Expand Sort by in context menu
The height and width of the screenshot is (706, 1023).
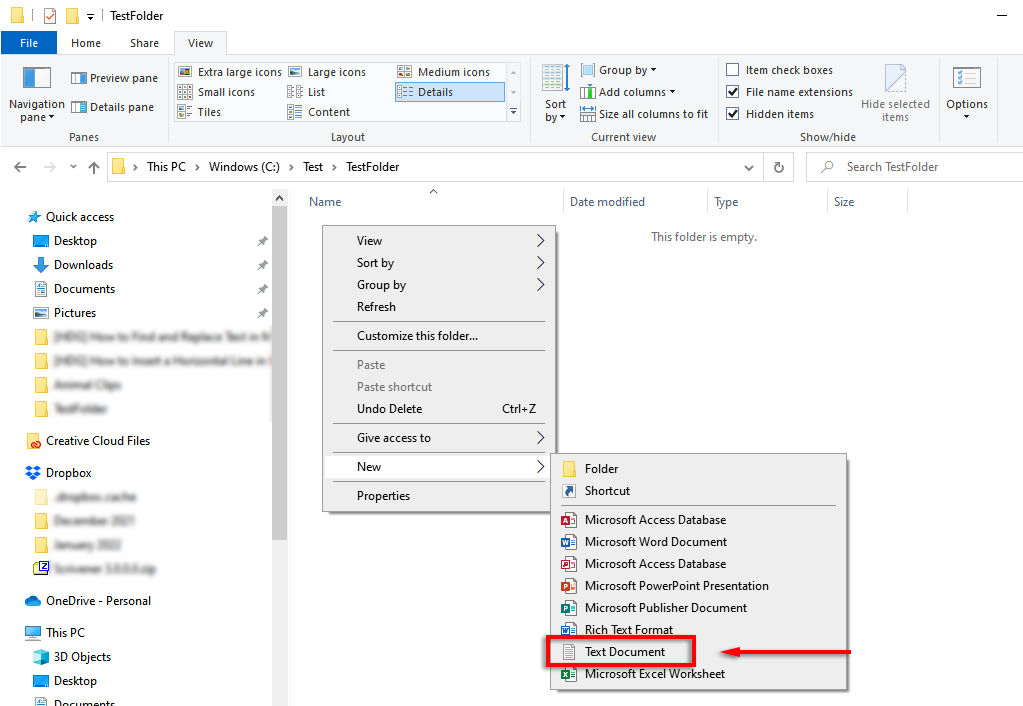pos(439,263)
